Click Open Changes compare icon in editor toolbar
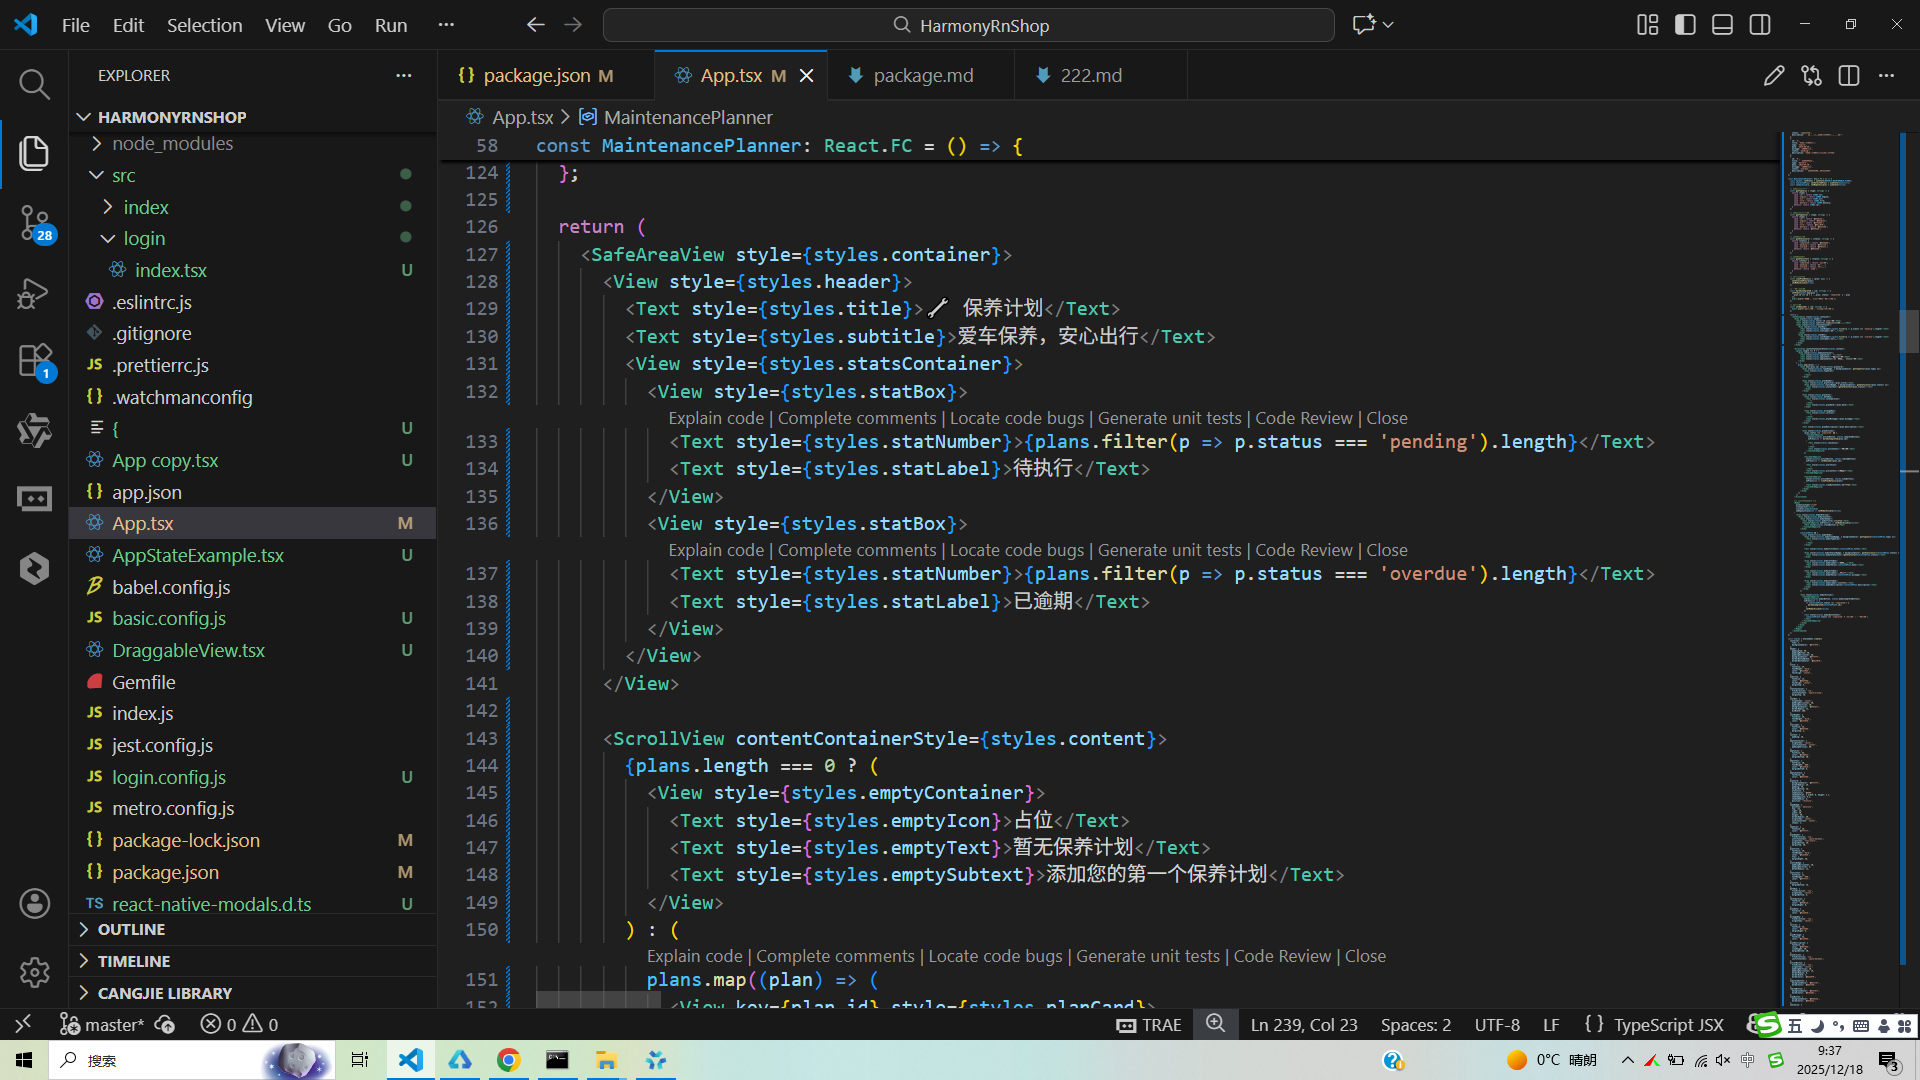The width and height of the screenshot is (1920, 1080). point(1811,76)
